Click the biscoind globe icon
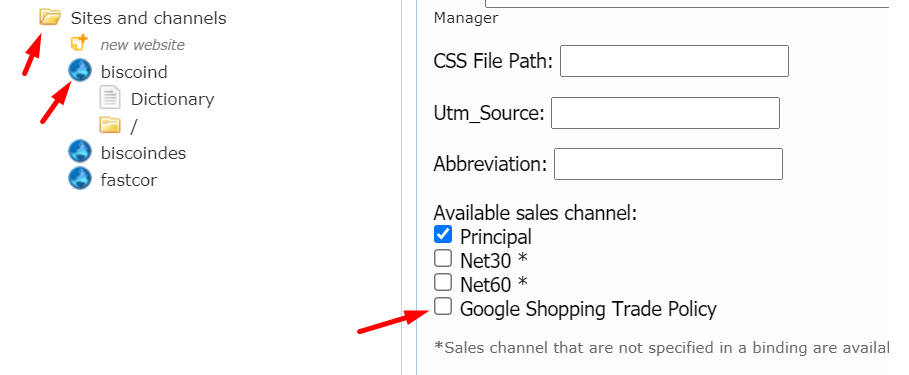Screen dimensions: 909x375 (x=80, y=71)
